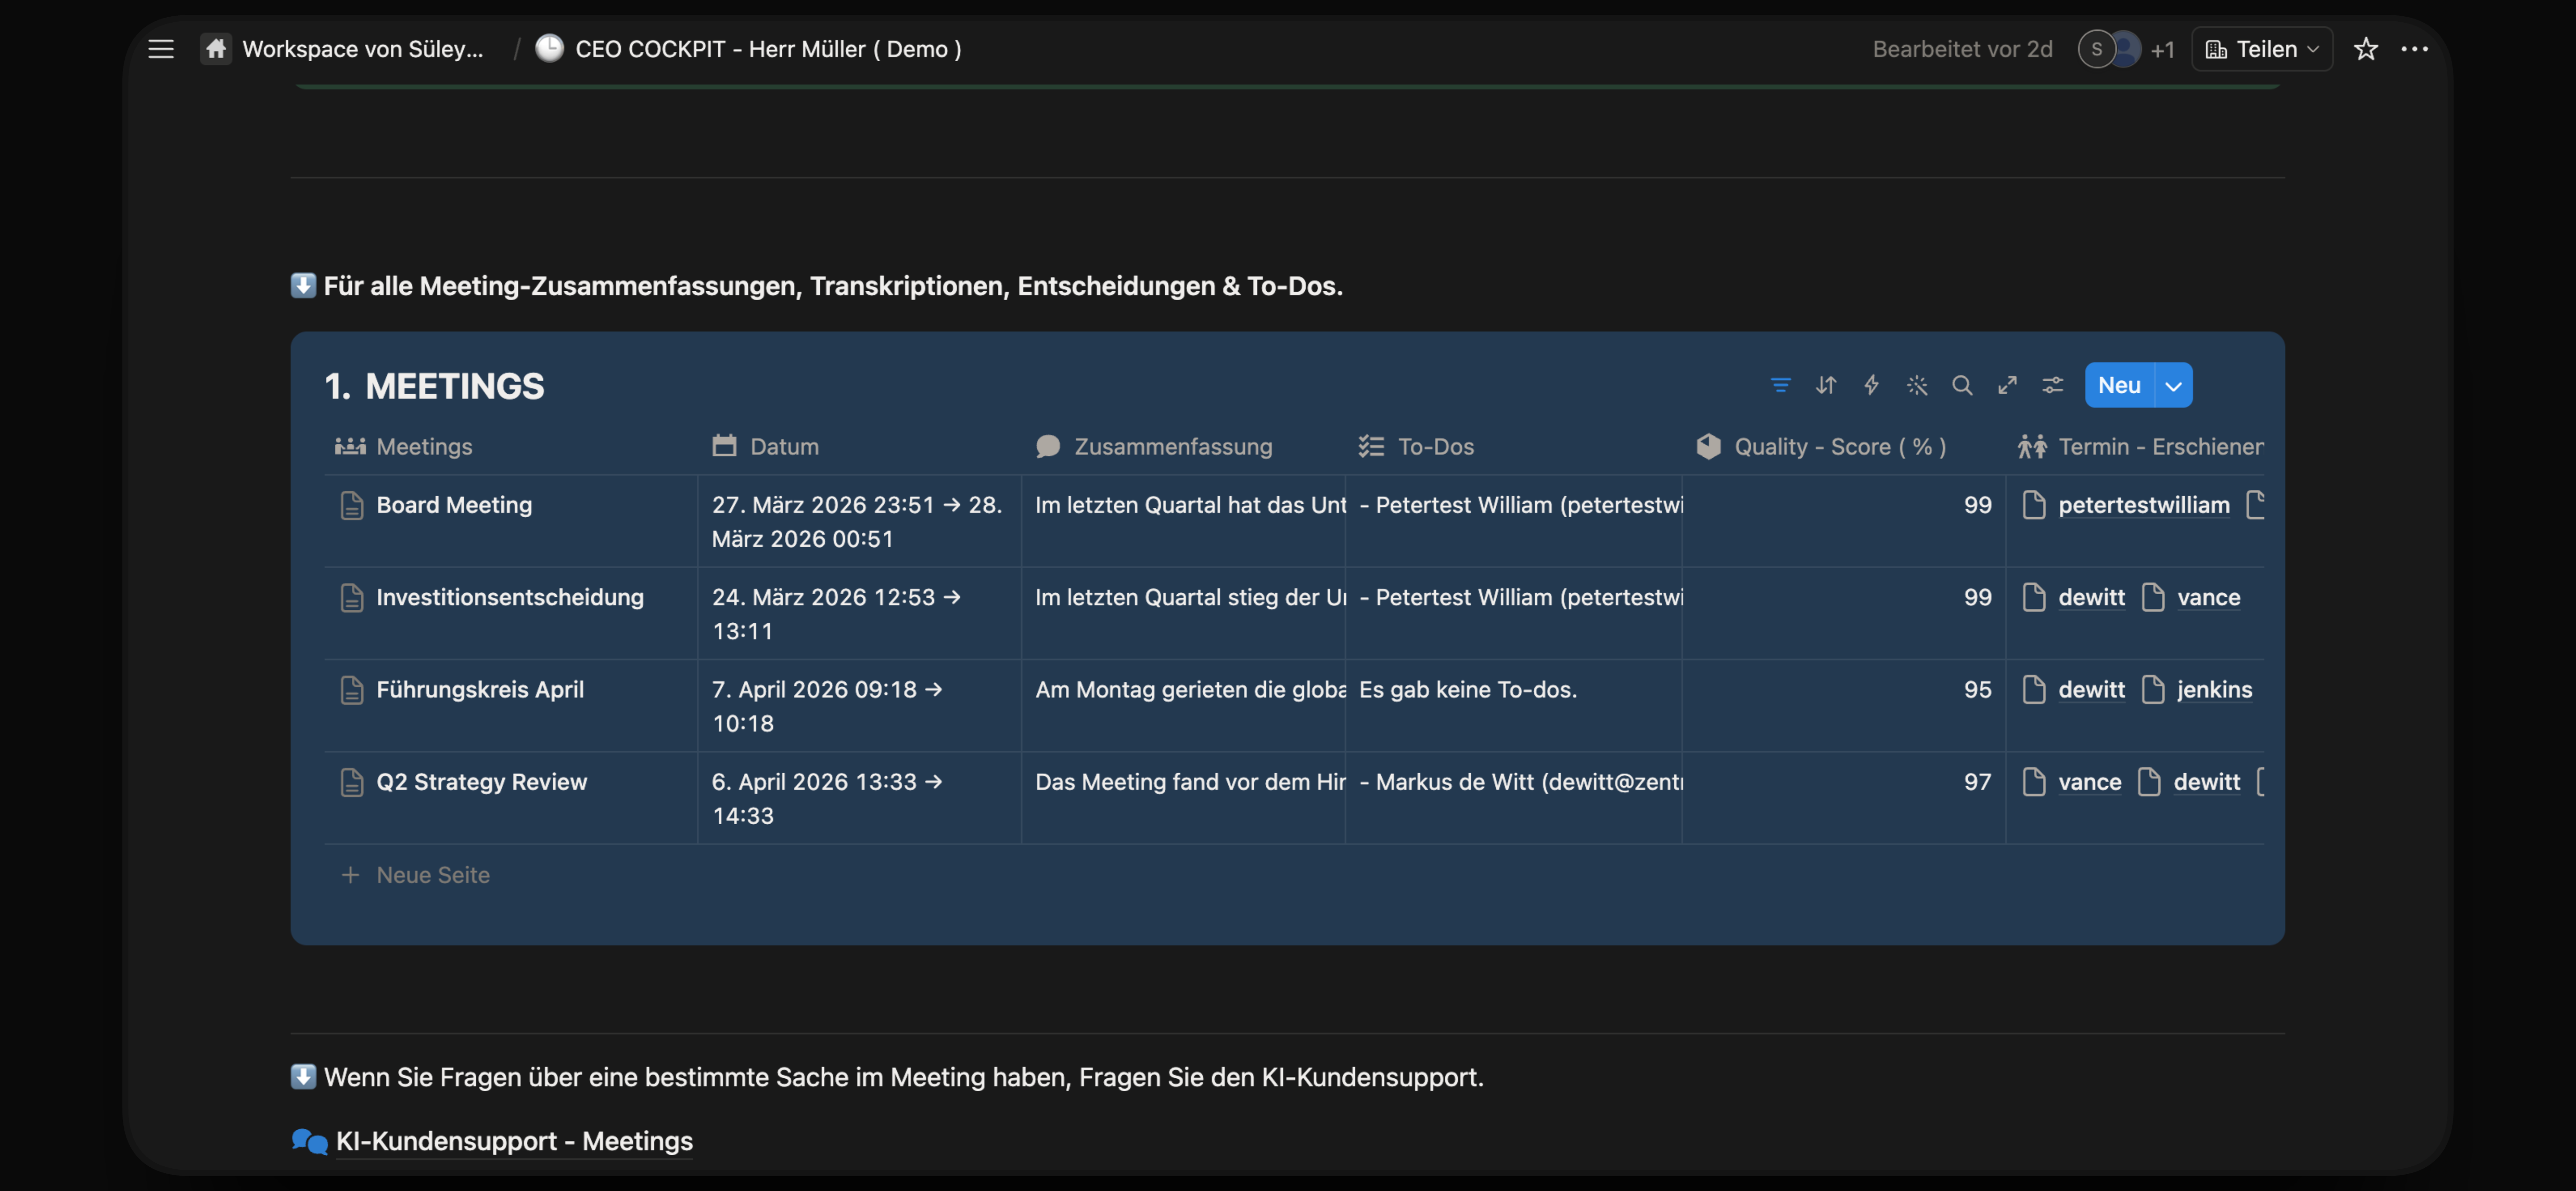Open dewitt relation in Investitionsentscheidung row
This screenshot has width=2576, height=1191.
click(2091, 597)
